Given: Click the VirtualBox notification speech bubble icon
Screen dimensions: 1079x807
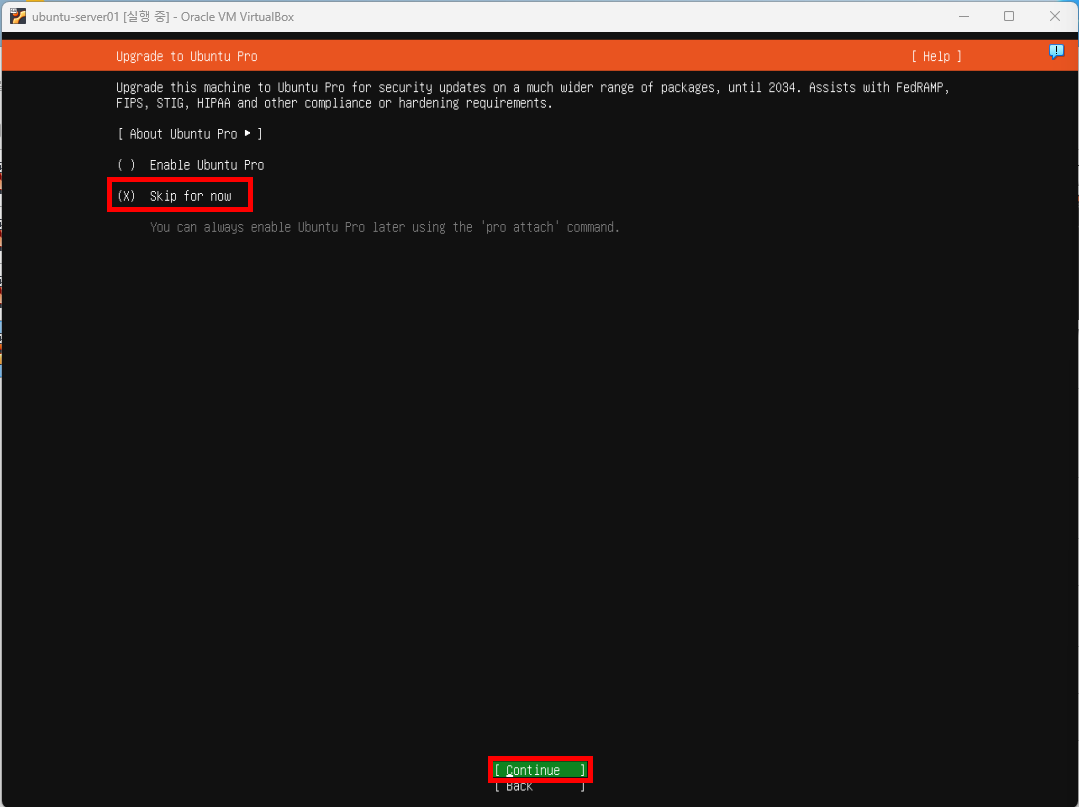Looking at the screenshot, I should tap(1056, 51).
